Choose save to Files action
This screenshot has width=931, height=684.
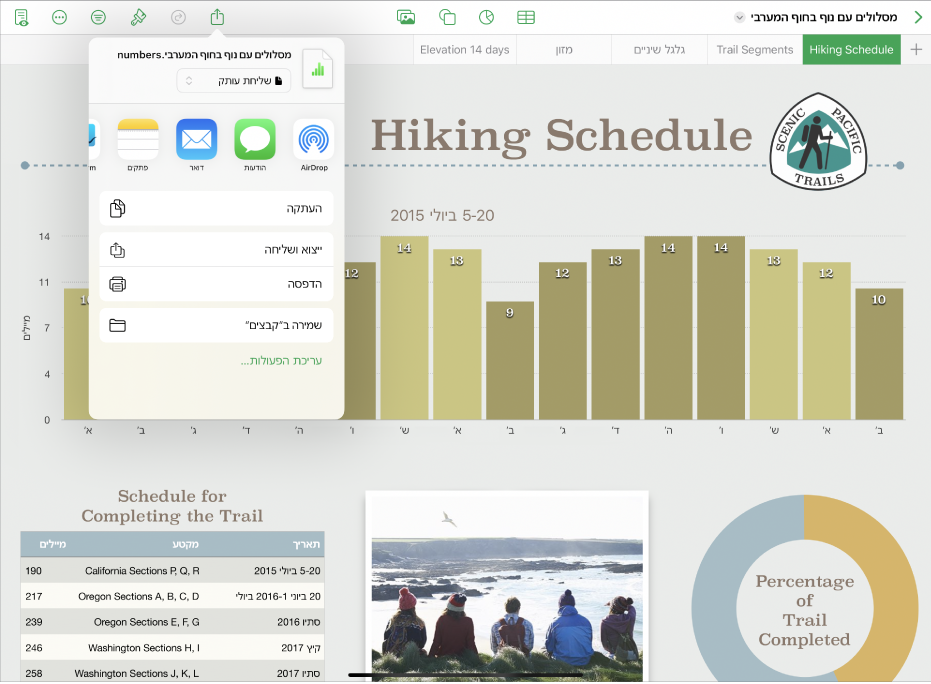pyautogui.click(x=216, y=325)
